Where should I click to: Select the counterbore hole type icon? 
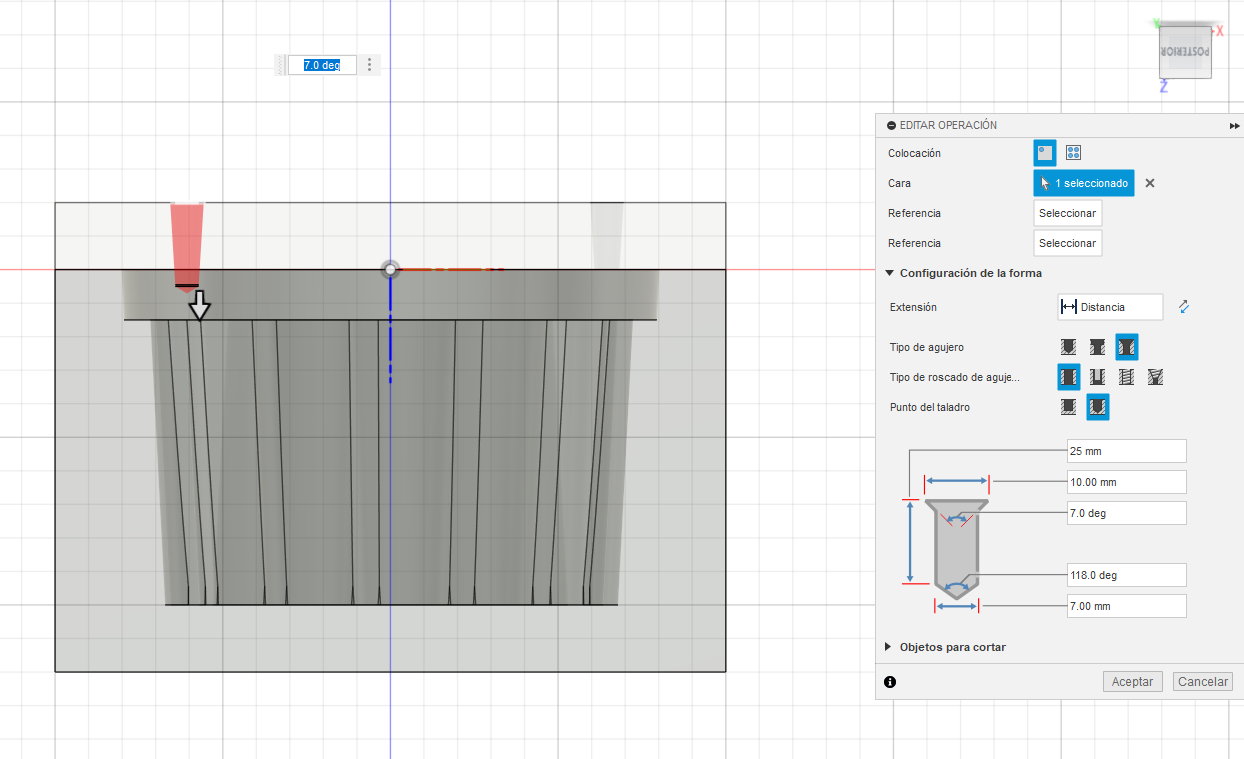[1097, 347]
